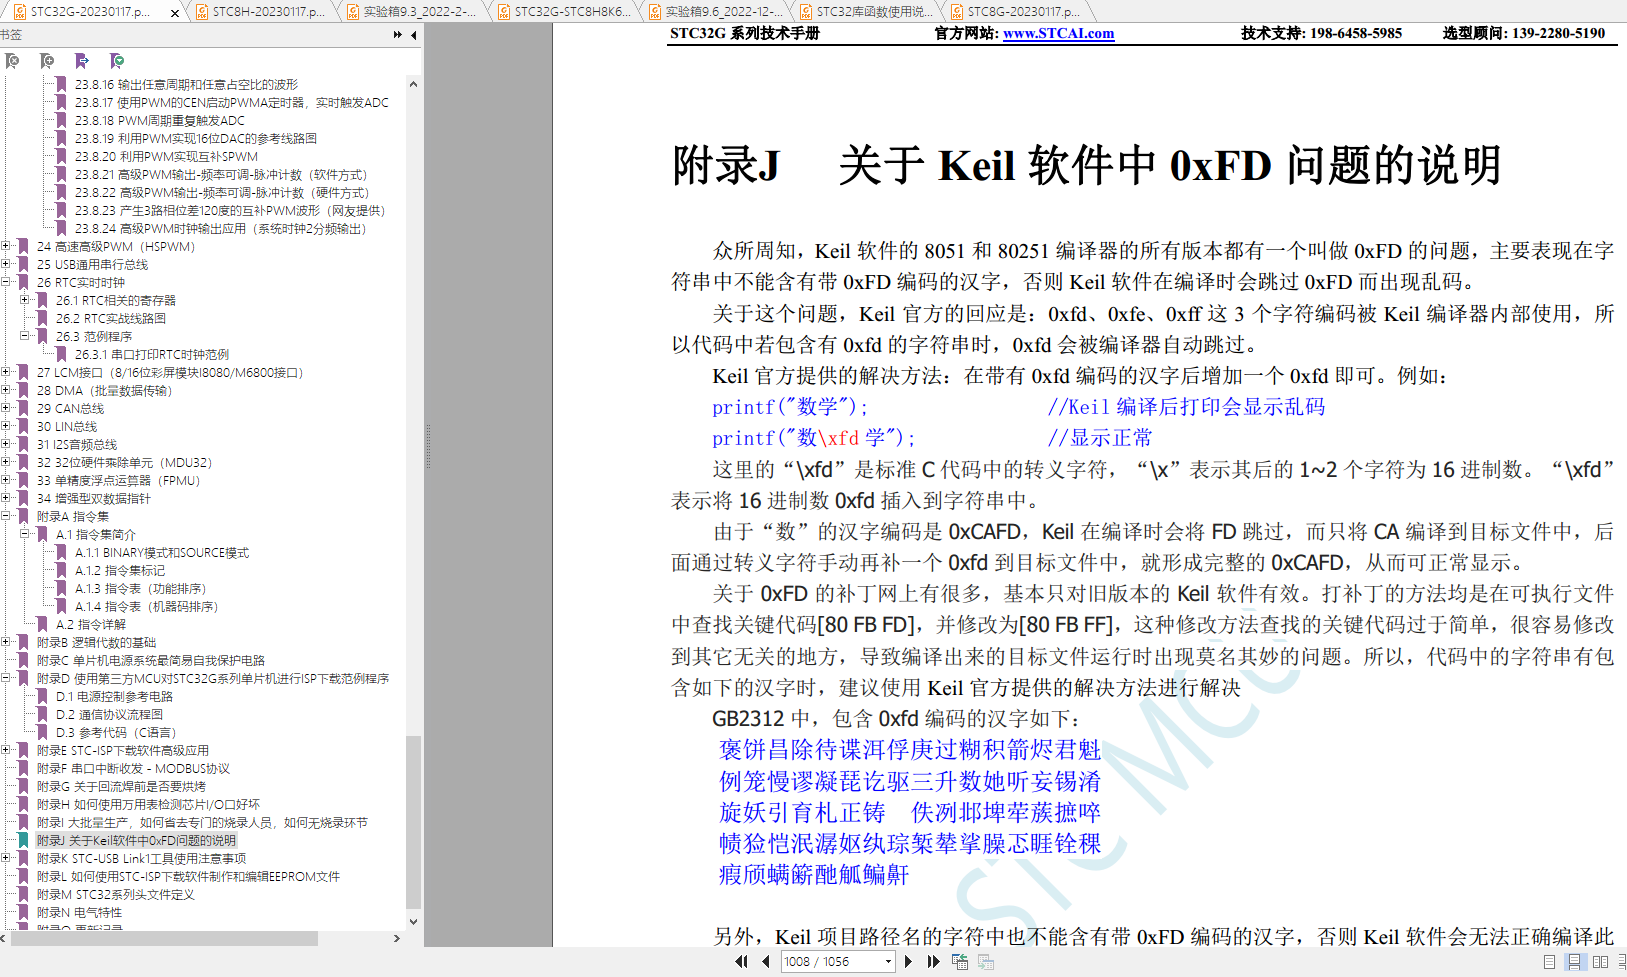Switch to continuous page view
Screen dimensions: 1627x977
click(1574, 961)
